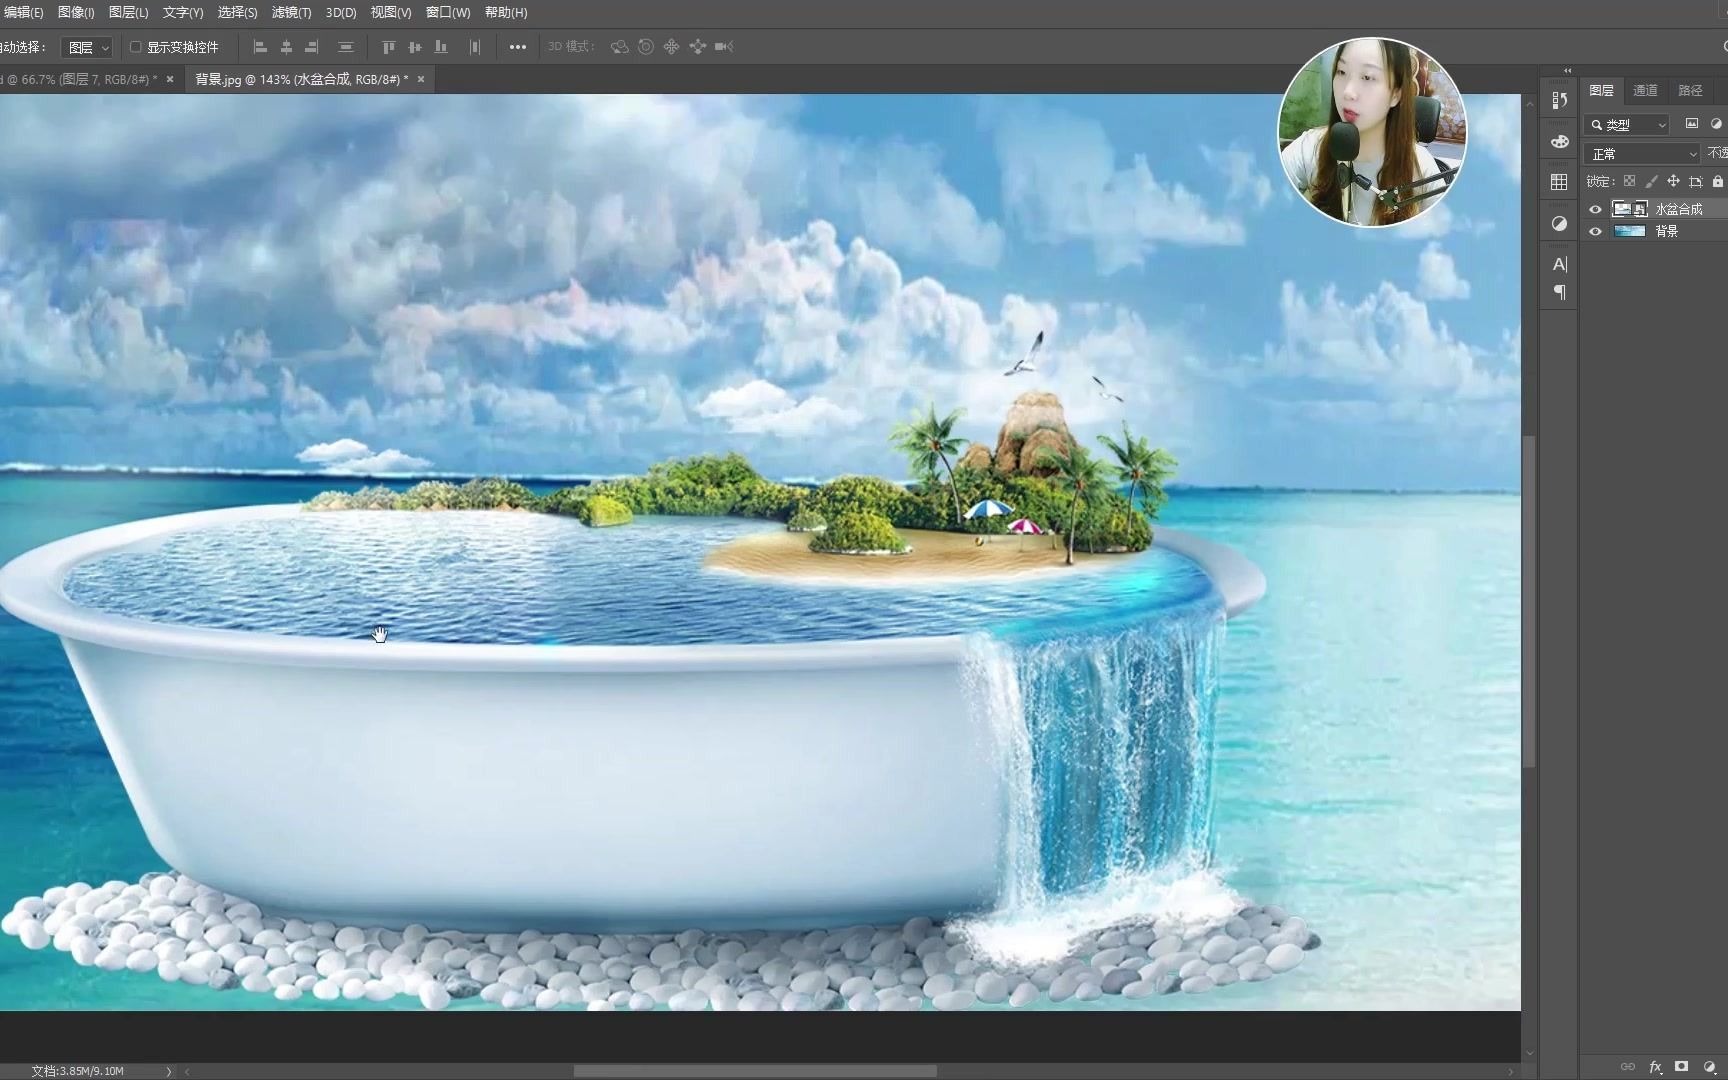This screenshot has height=1080, width=1728.
Task: Click the 3D zoom camera icon
Action: (x=724, y=47)
